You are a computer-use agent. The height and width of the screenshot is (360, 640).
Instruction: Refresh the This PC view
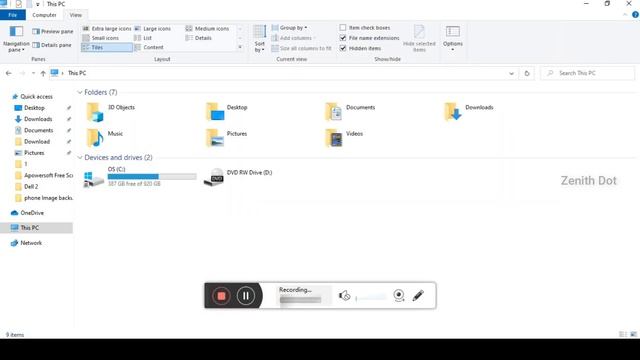(527, 73)
